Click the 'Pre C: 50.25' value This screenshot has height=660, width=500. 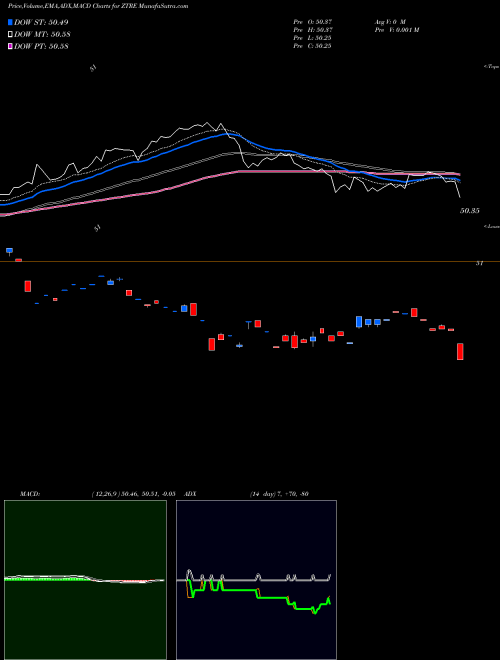click(312, 46)
